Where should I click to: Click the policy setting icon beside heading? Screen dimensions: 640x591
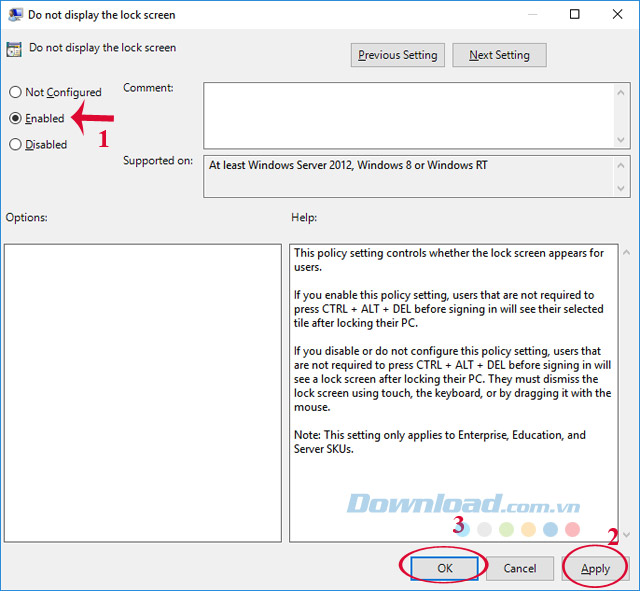[14, 49]
